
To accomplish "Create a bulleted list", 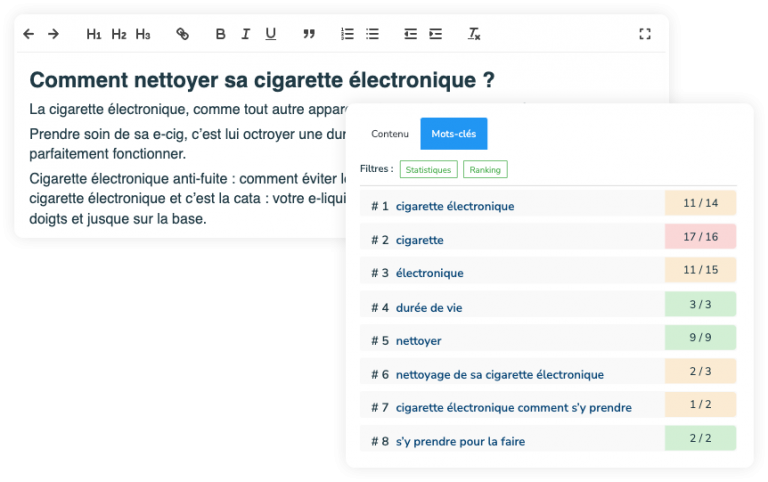I will [372, 34].
